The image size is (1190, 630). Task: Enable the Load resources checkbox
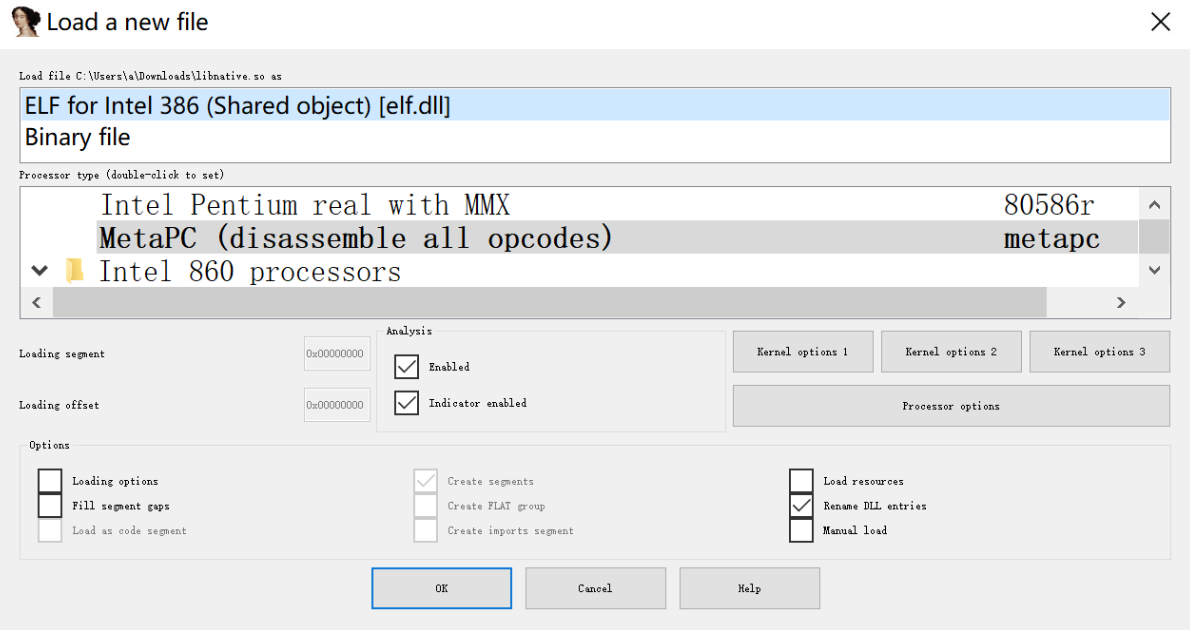801,481
